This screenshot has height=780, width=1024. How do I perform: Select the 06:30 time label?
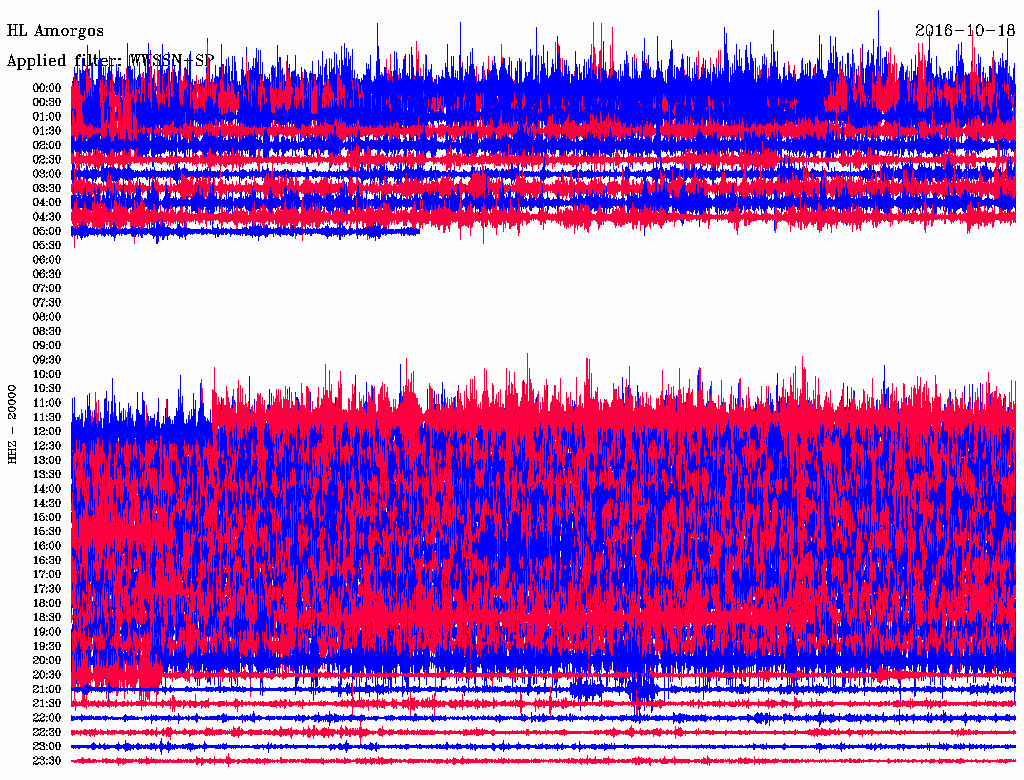click(47, 274)
